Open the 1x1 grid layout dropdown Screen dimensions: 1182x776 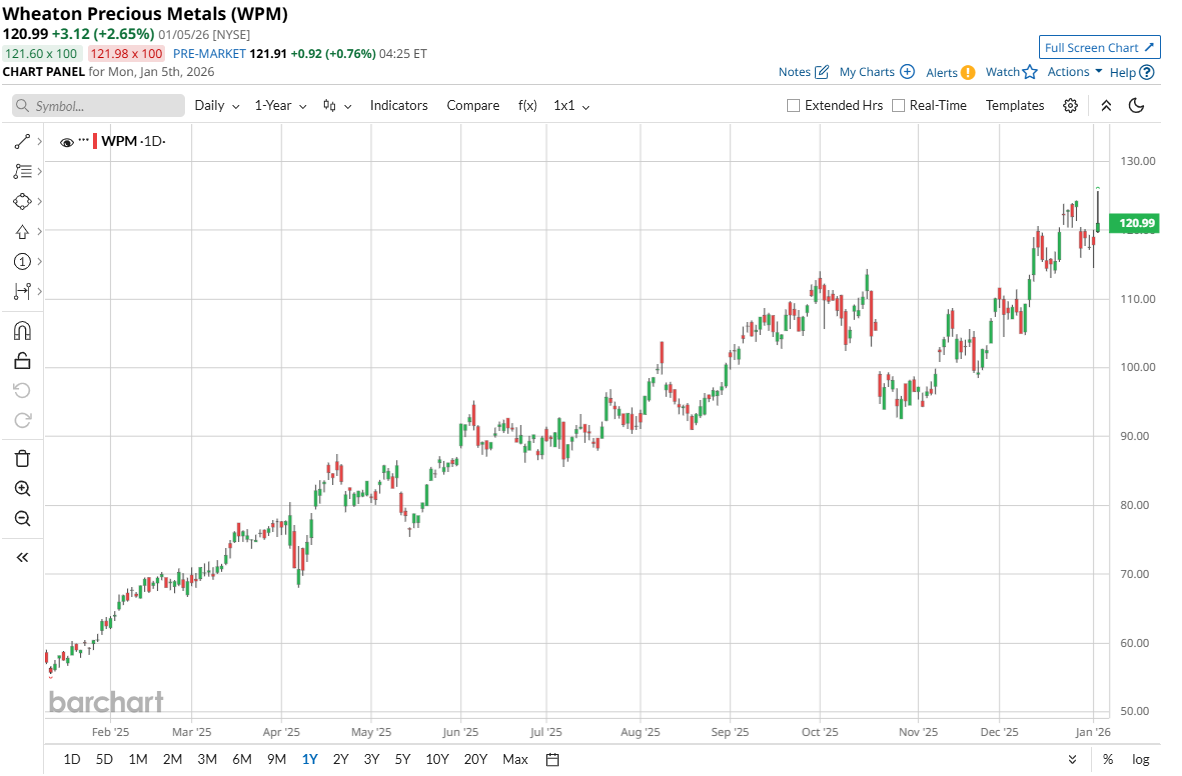pyautogui.click(x=571, y=105)
